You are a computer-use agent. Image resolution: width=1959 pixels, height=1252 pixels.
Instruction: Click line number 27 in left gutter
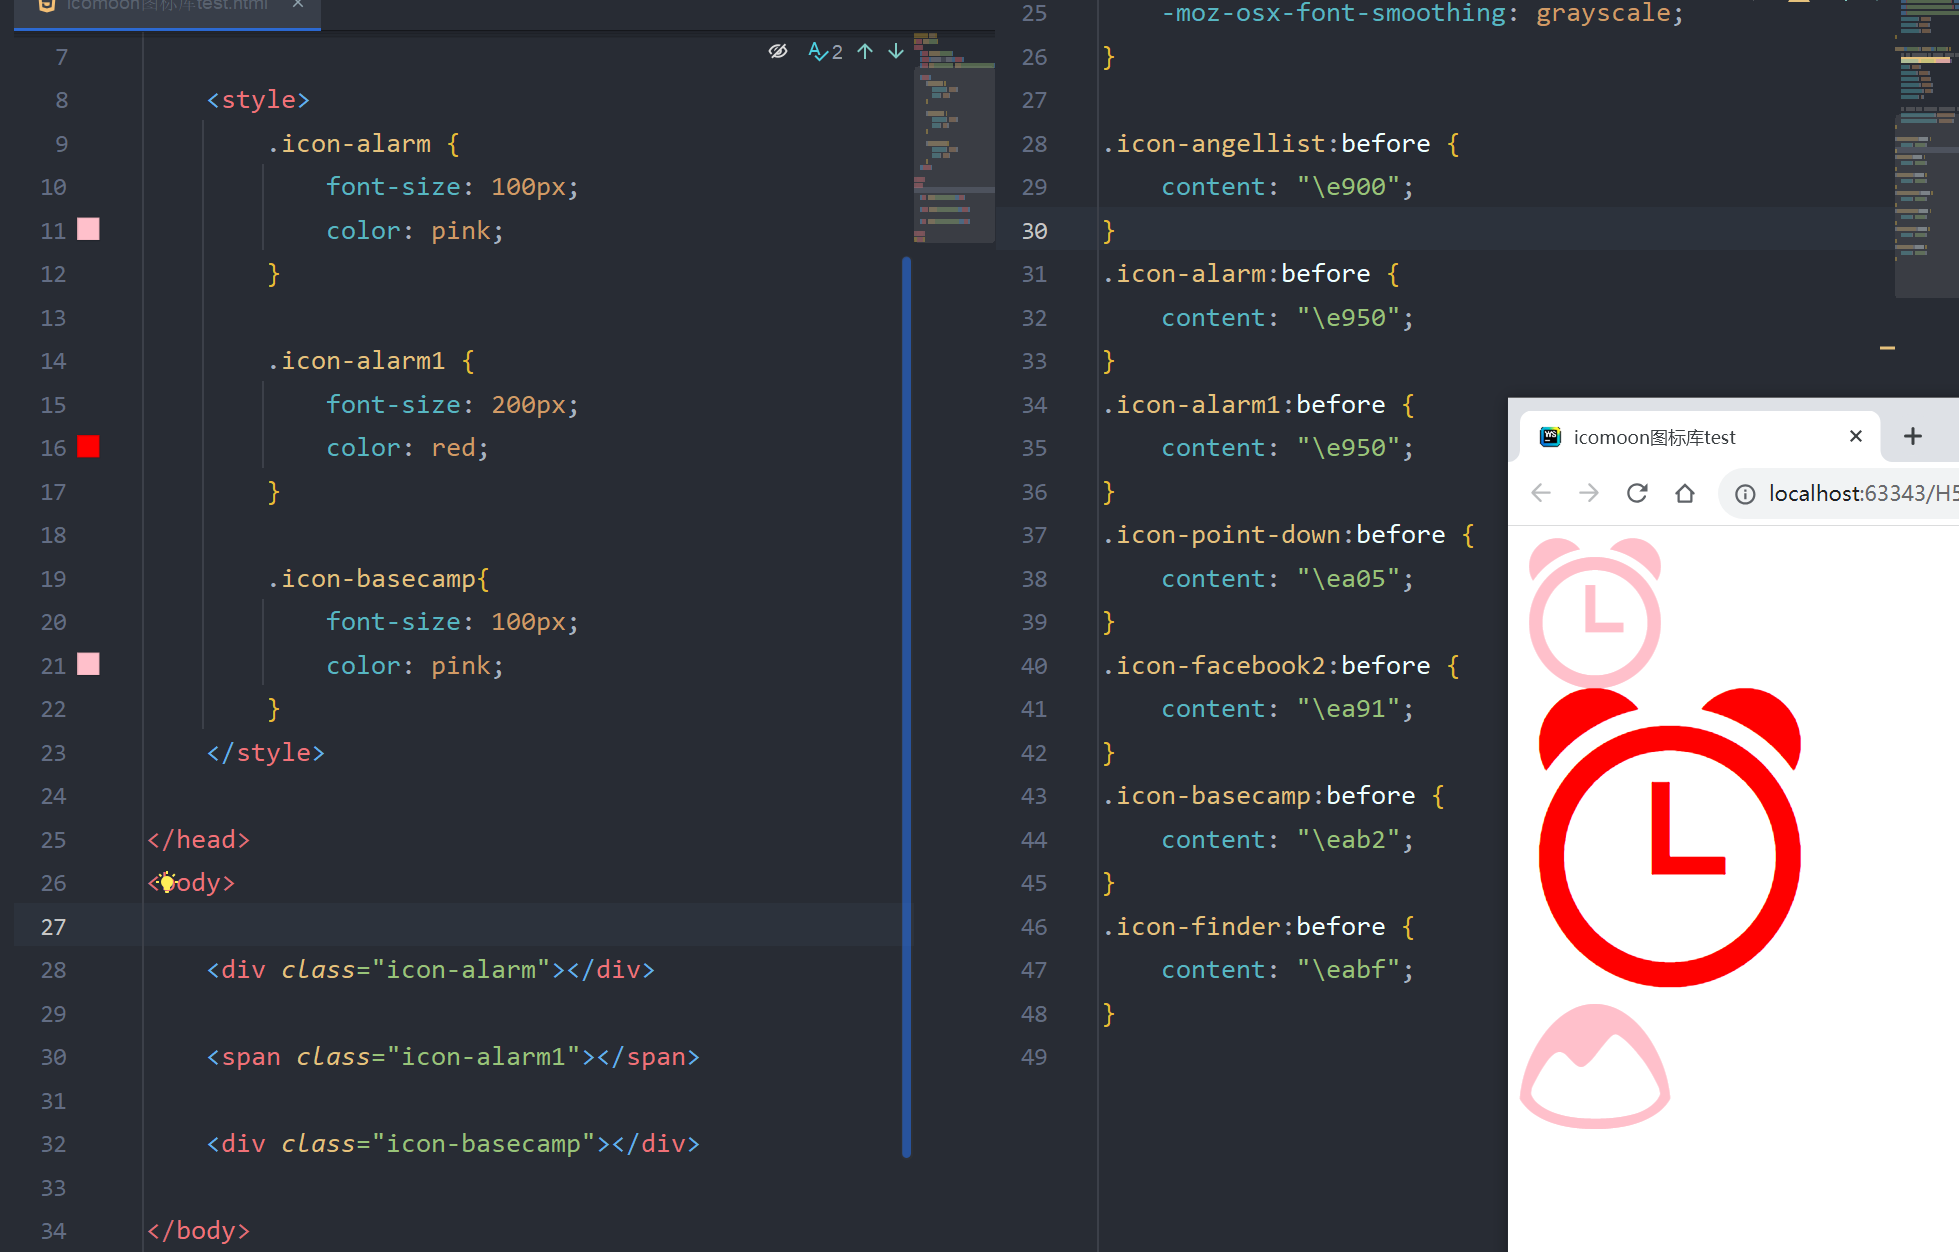click(53, 927)
